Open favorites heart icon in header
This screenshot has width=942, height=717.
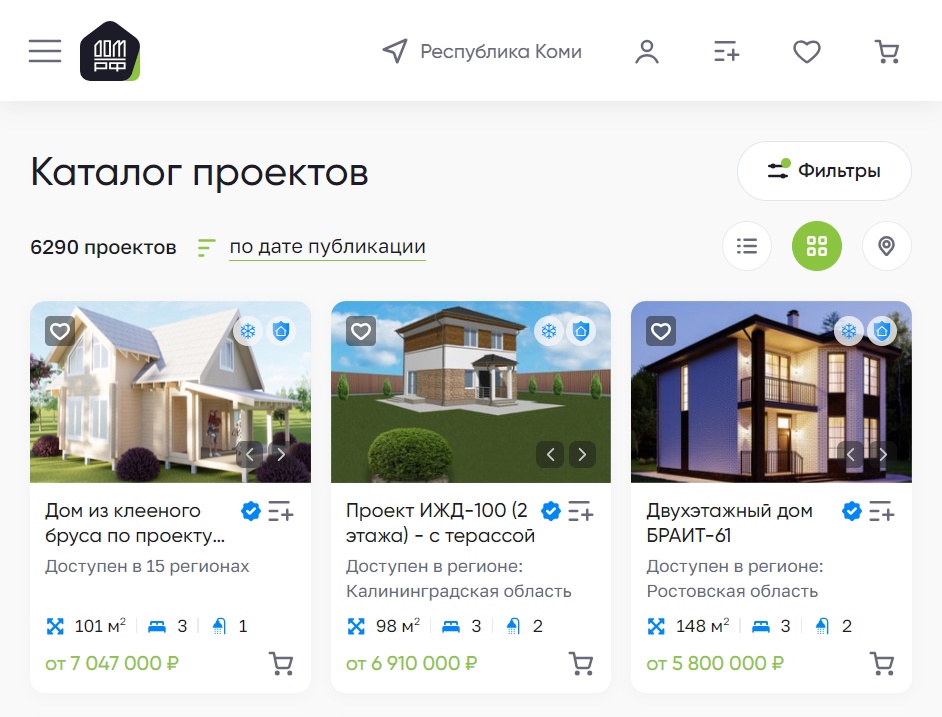pyautogui.click(x=807, y=52)
